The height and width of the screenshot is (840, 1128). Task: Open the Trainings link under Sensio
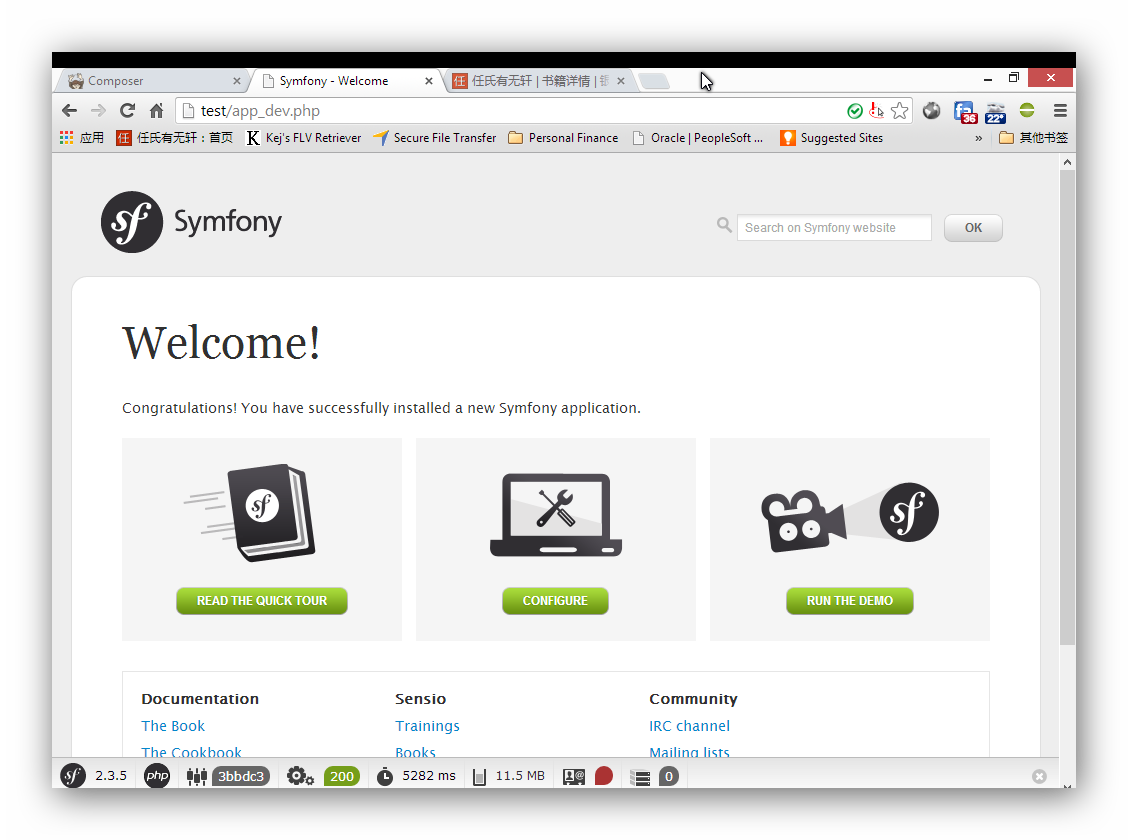point(427,726)
